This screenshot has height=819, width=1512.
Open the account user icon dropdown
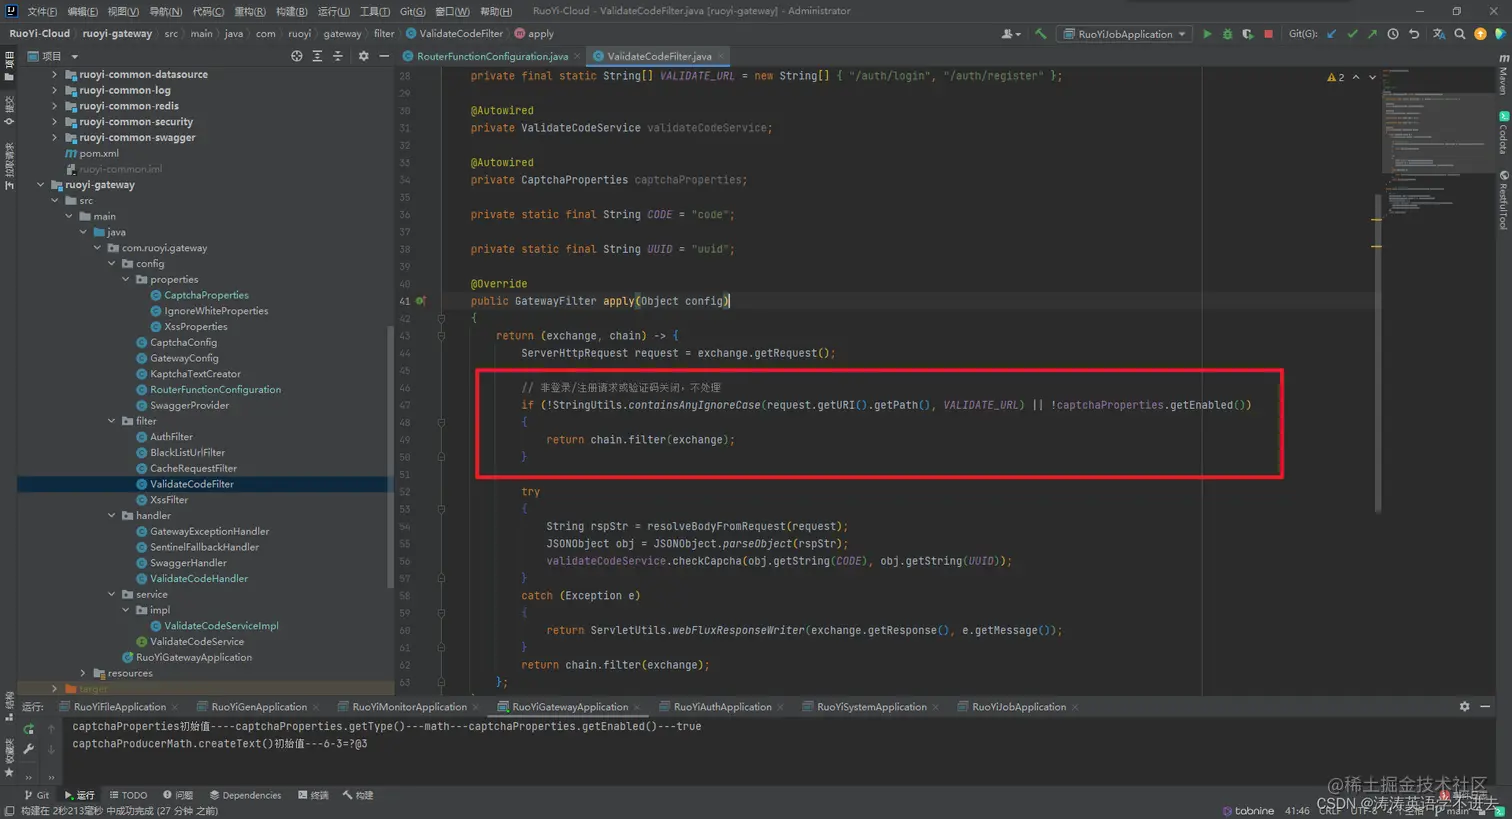tap(1011, 34)
